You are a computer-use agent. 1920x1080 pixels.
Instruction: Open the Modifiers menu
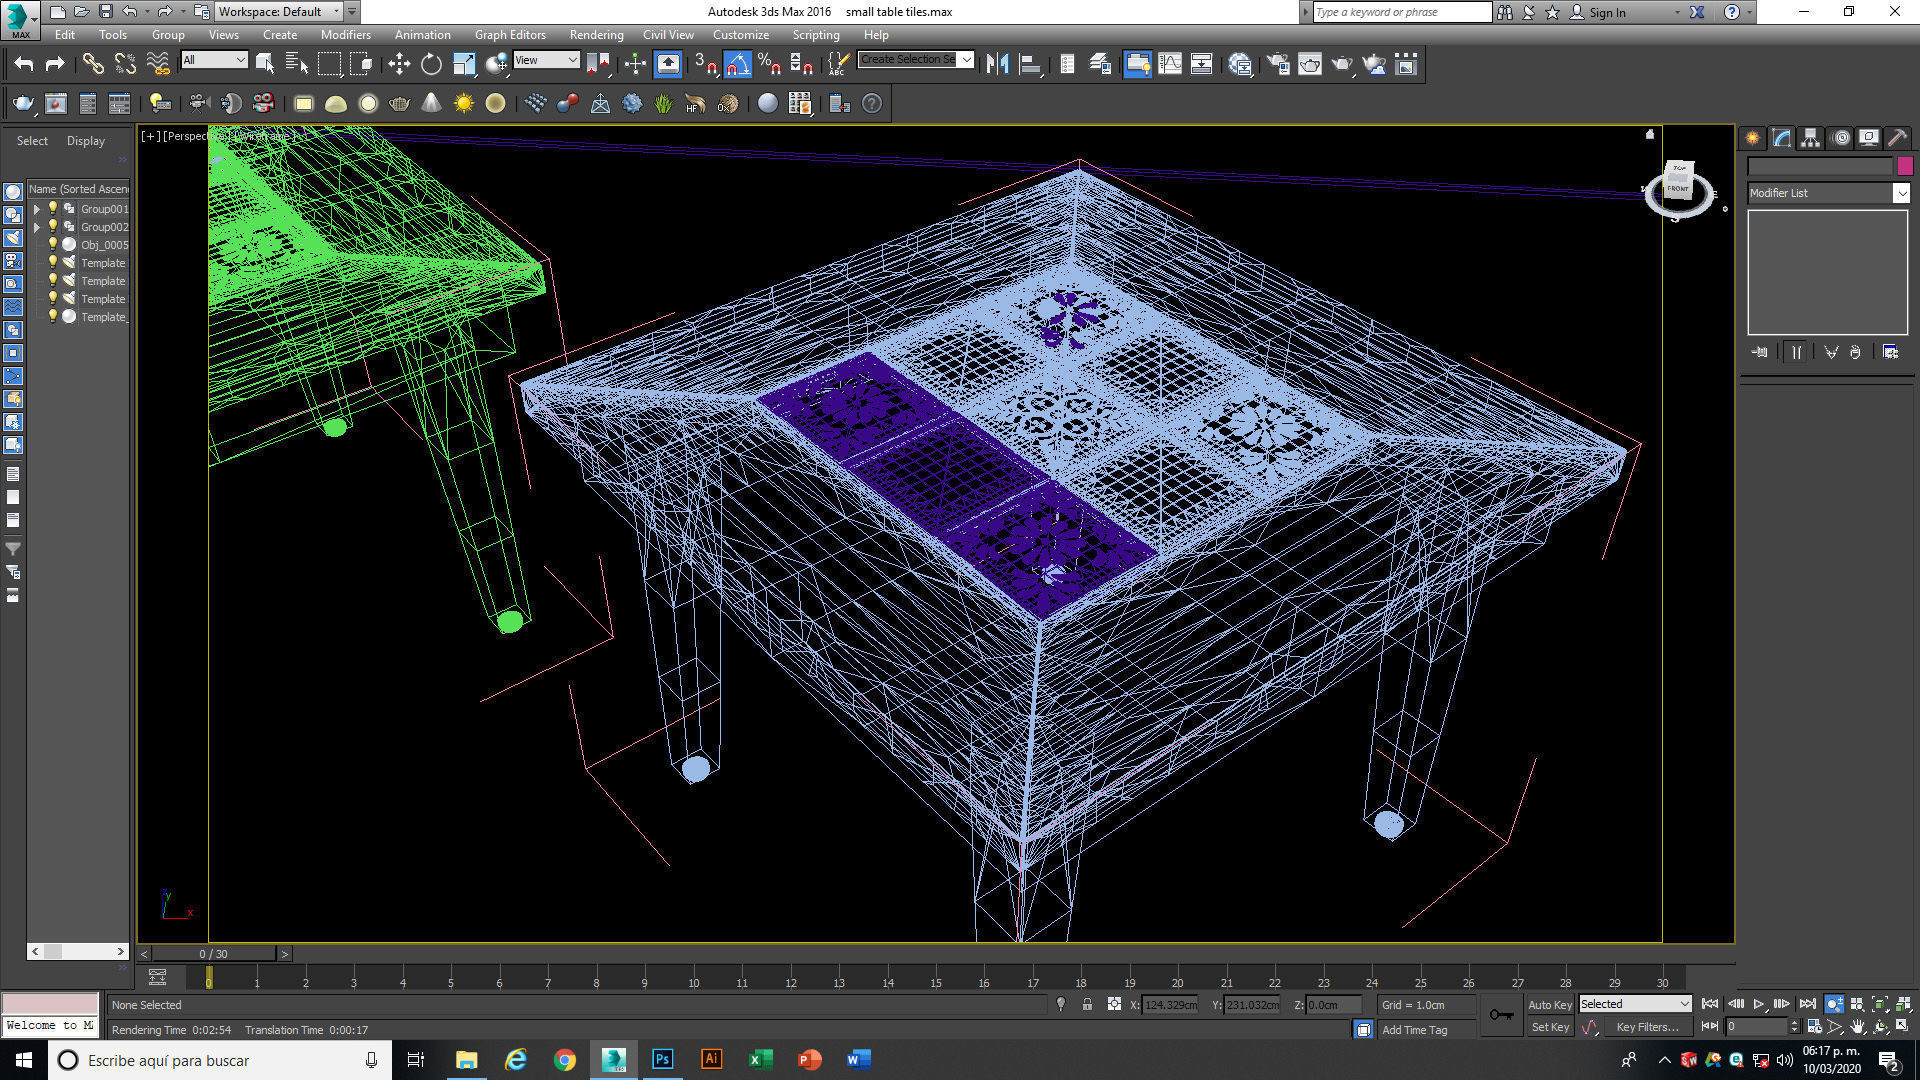coord(345,34)
